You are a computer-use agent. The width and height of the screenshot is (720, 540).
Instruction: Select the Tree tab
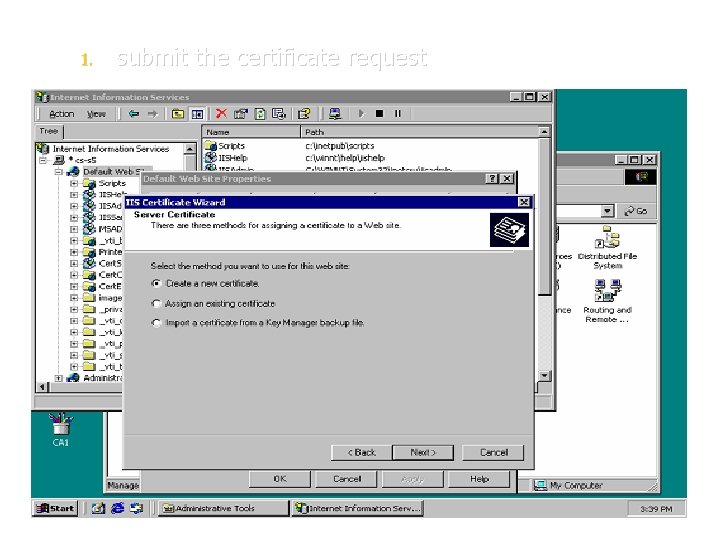click(49, 131)
